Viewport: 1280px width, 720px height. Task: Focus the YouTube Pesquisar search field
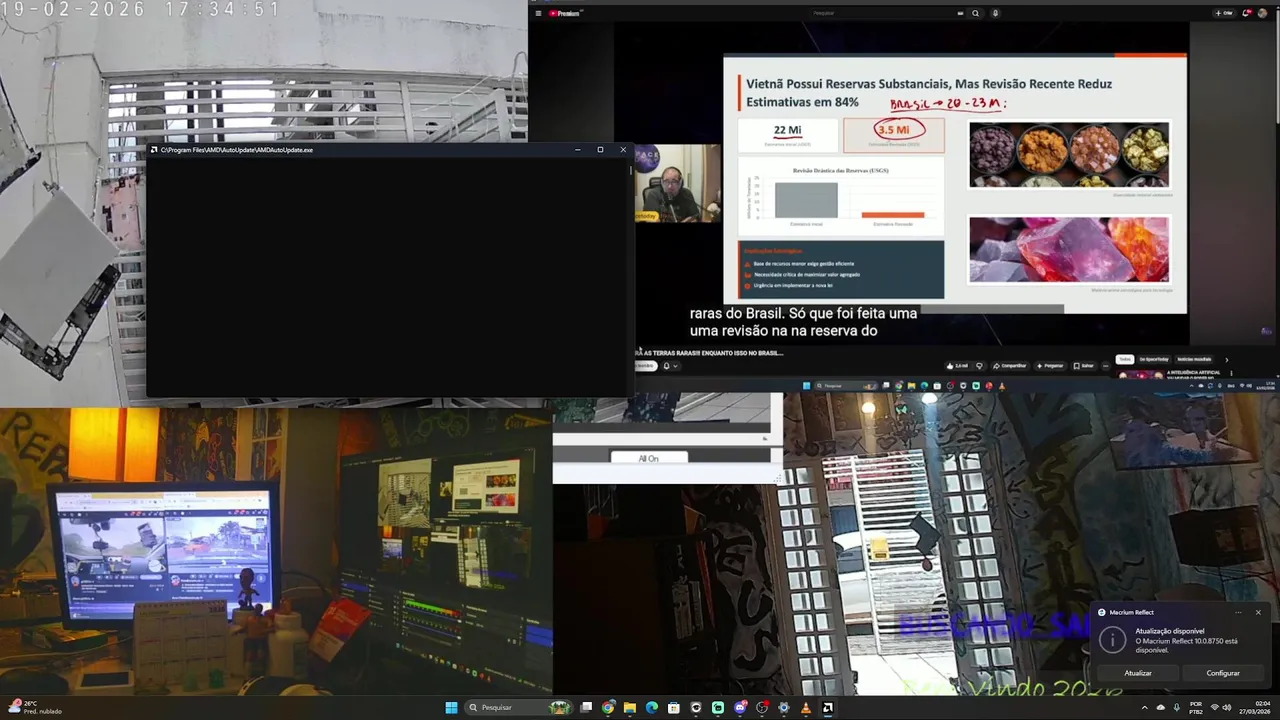tap(885, 13)
